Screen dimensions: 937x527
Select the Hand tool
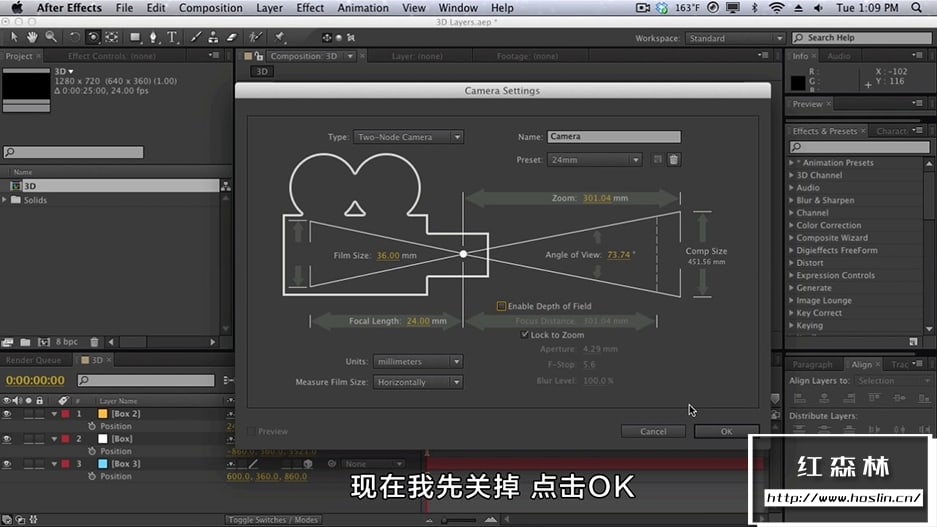coord(32,37)
